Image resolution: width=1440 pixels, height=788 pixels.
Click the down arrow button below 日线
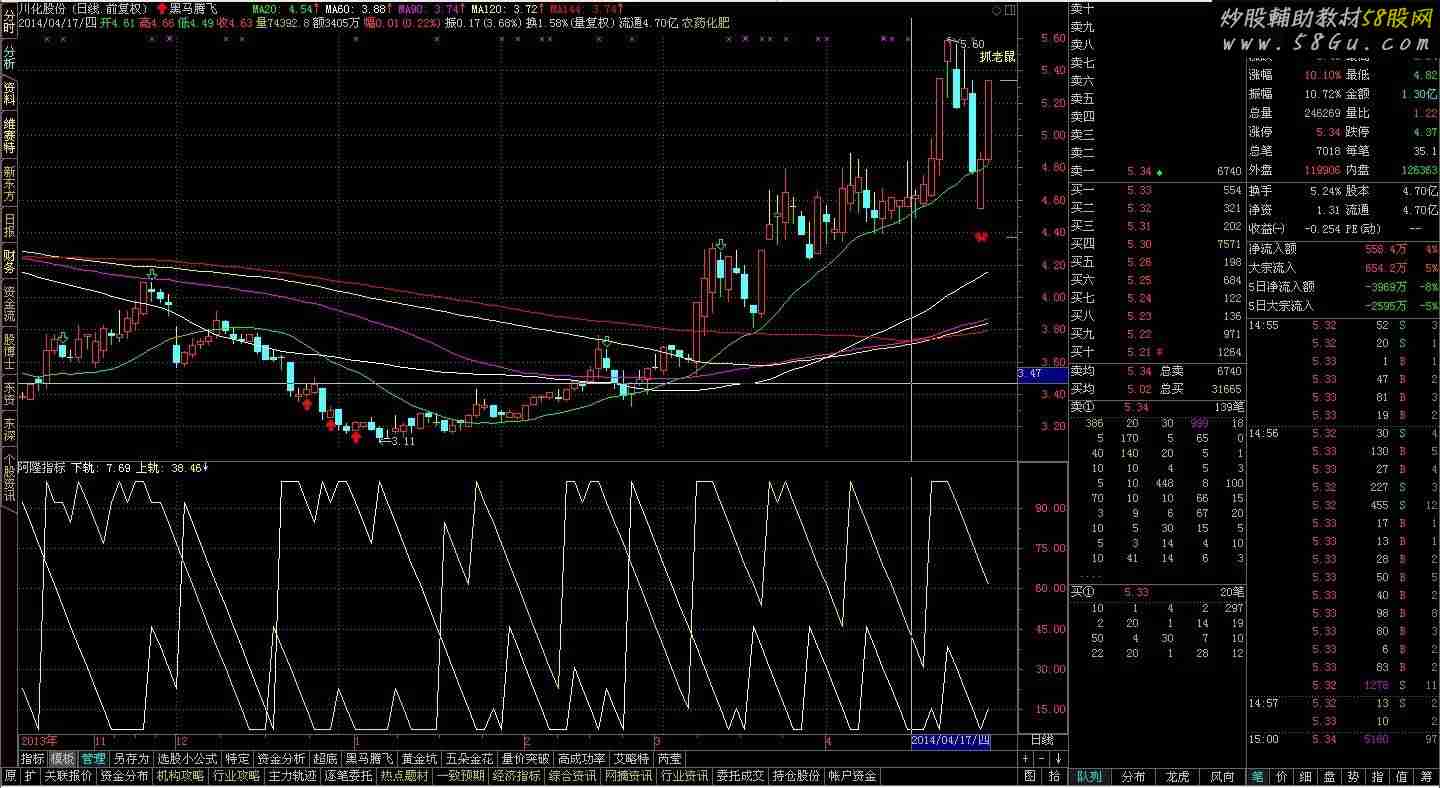point(1056,759)
